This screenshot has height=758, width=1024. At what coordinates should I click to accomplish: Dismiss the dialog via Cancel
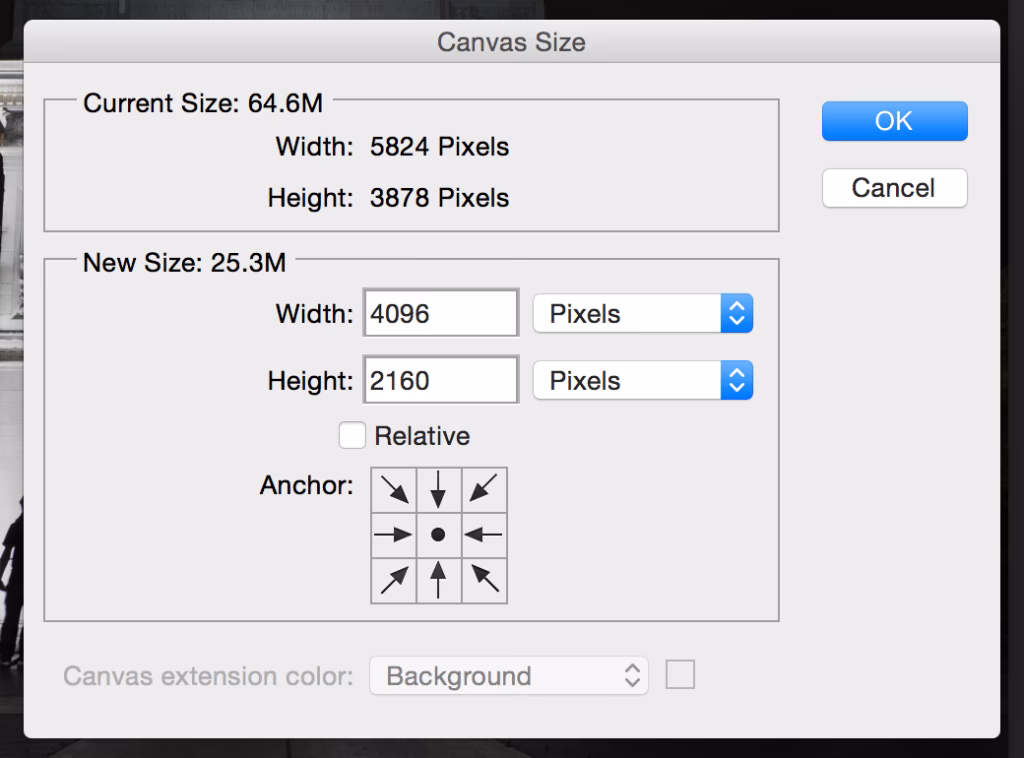(x=893, y=188)
